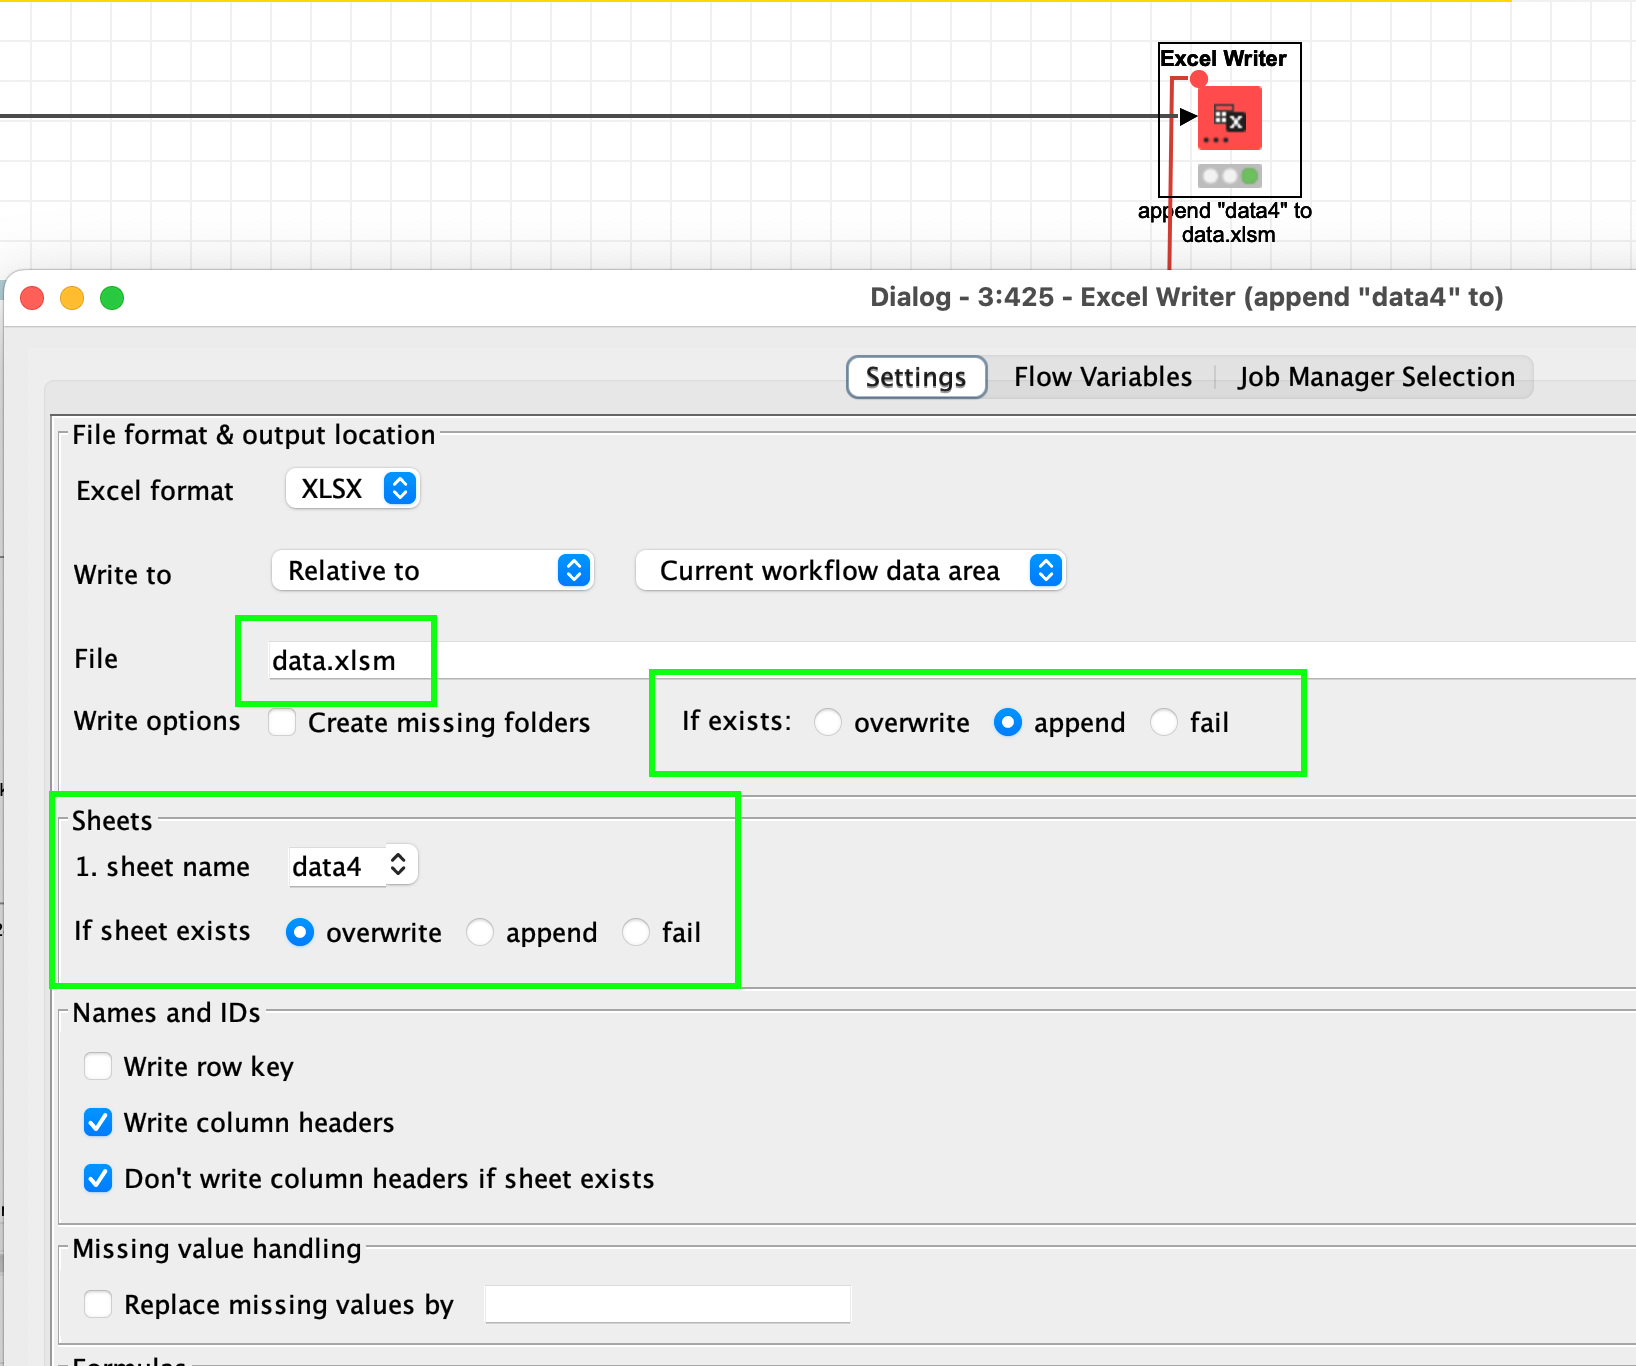
Task: Switch to the Settings tab
Action: tap(916, 377)
